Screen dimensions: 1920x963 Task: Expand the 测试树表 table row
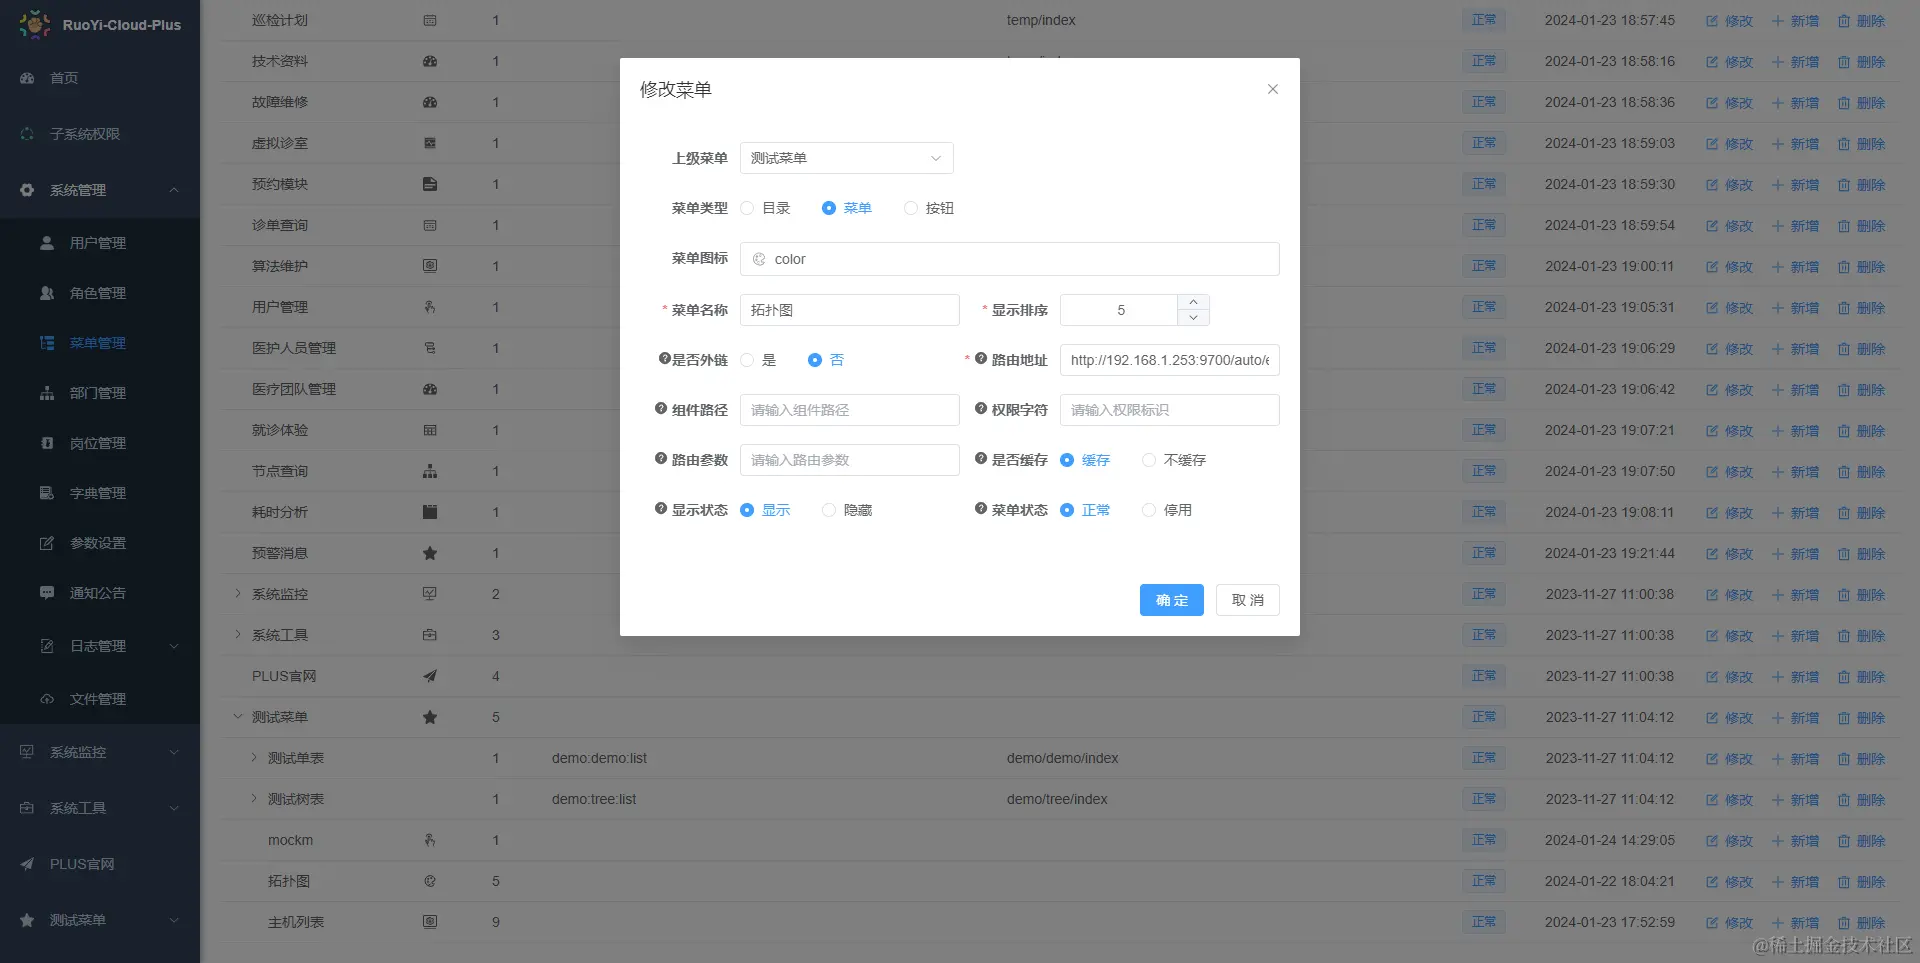coord(254,799)
